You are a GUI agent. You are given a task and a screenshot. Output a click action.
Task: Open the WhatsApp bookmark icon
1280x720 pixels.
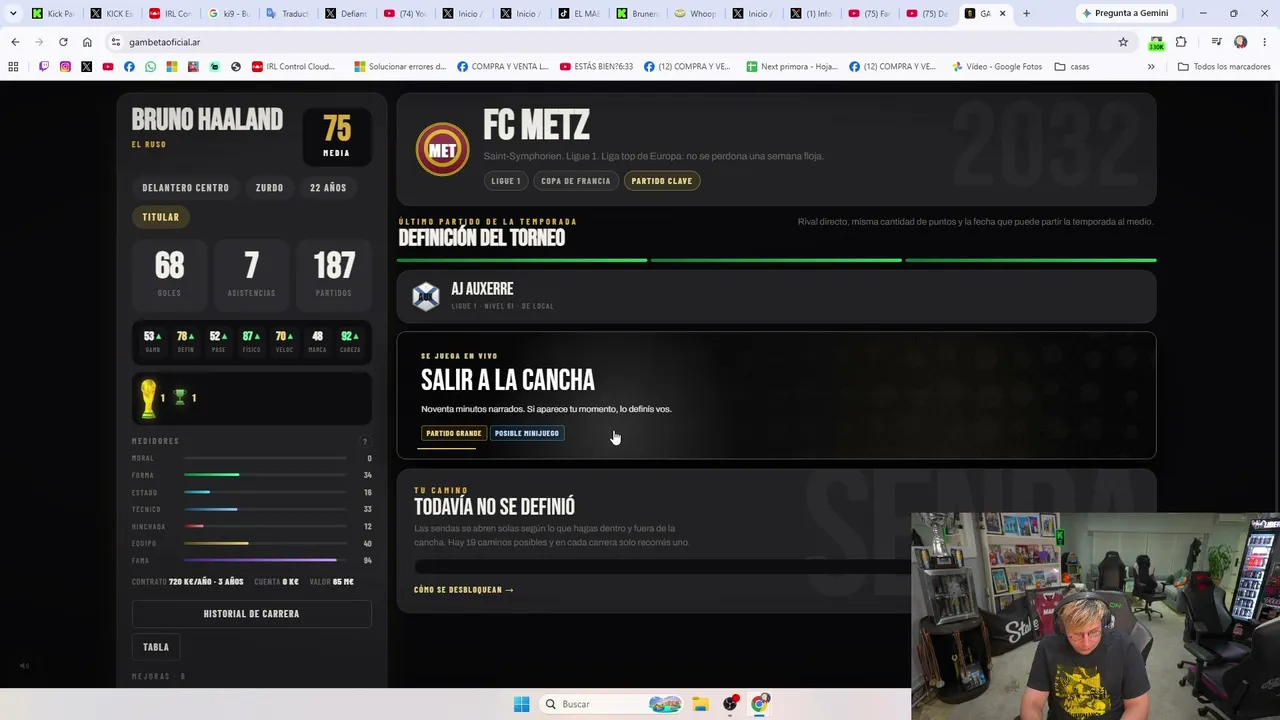[150, 67]
